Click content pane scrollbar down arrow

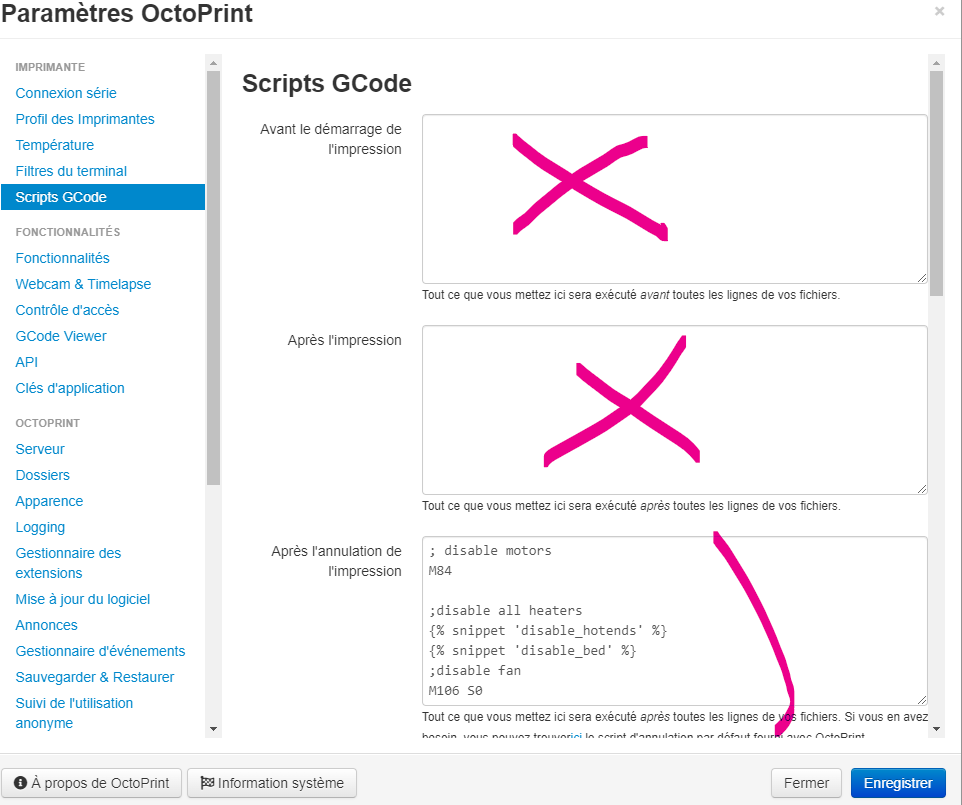(936, 729)
